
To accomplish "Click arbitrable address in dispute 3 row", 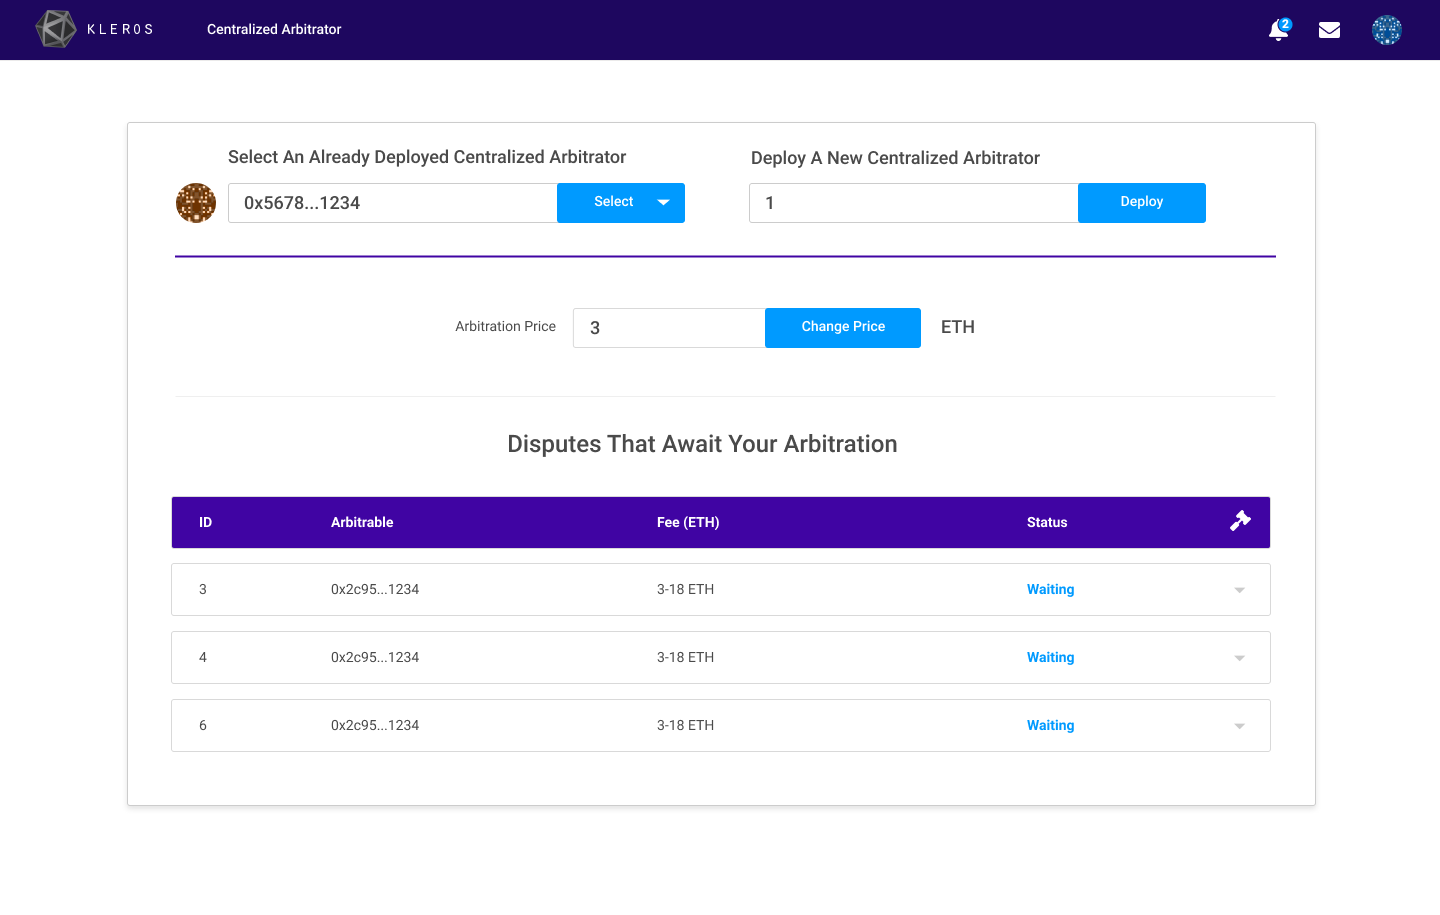I will pos(375,589).
